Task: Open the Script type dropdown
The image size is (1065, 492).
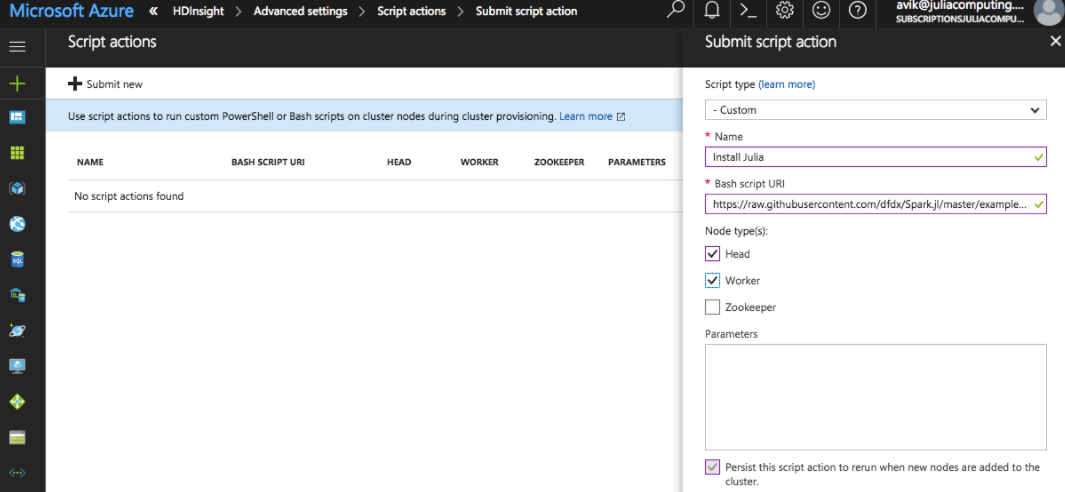Action: pos(876,109)
